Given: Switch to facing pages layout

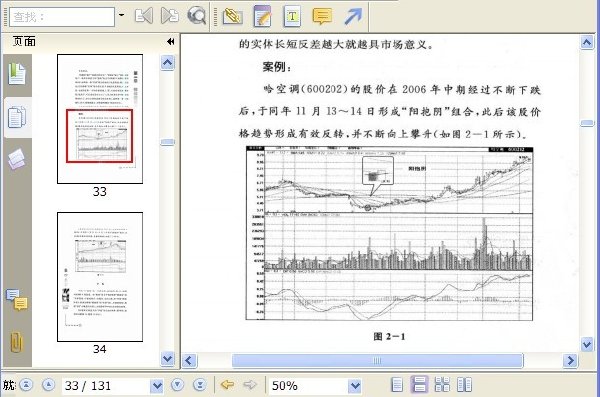Looking at the screenshot, I should pos(465,385).
